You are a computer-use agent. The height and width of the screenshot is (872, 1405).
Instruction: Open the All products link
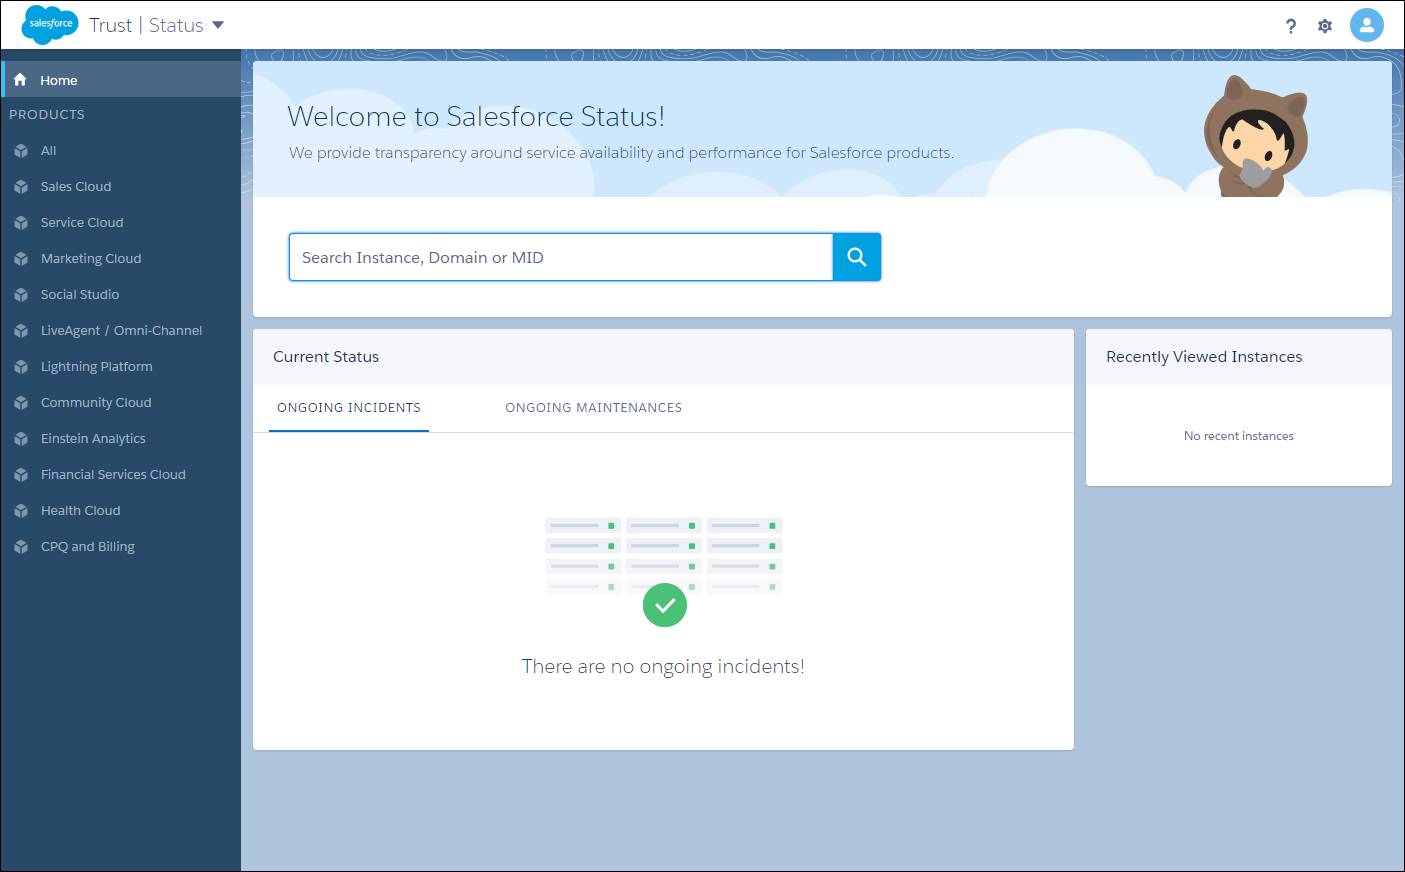[x=48, y=151]
